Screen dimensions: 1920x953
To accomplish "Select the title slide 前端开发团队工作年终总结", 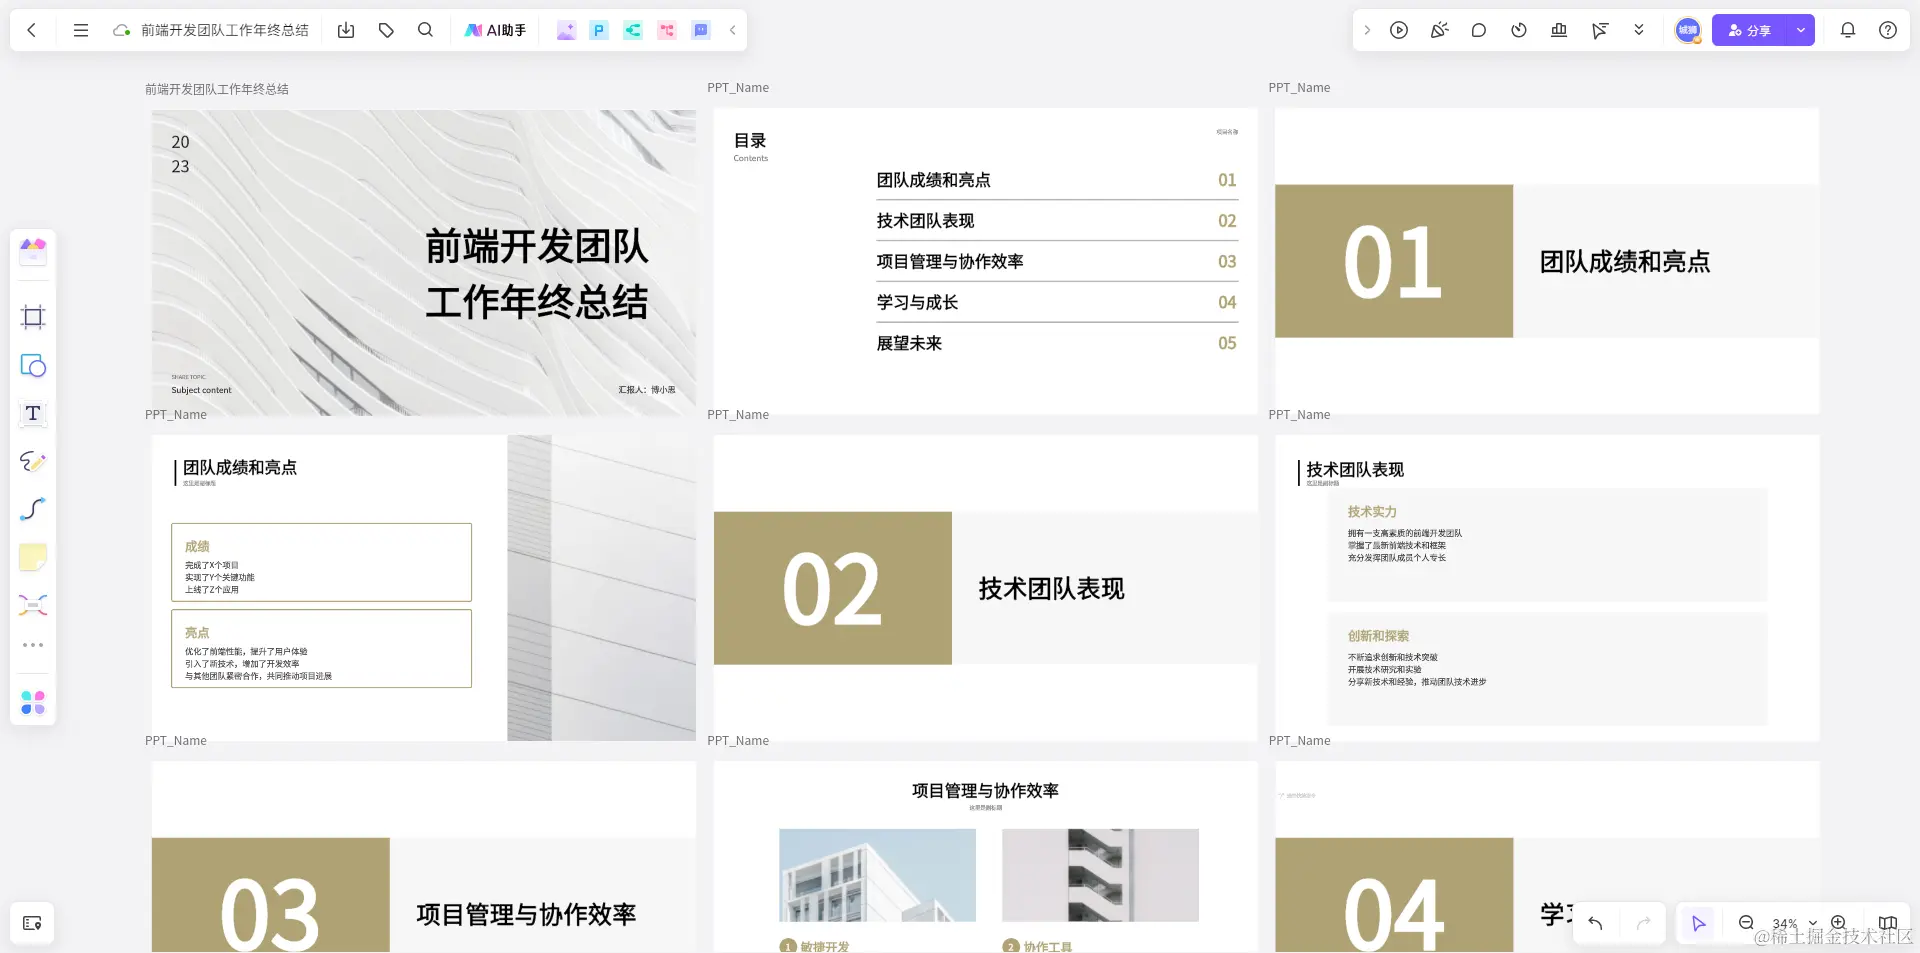I will coord(424,262).
